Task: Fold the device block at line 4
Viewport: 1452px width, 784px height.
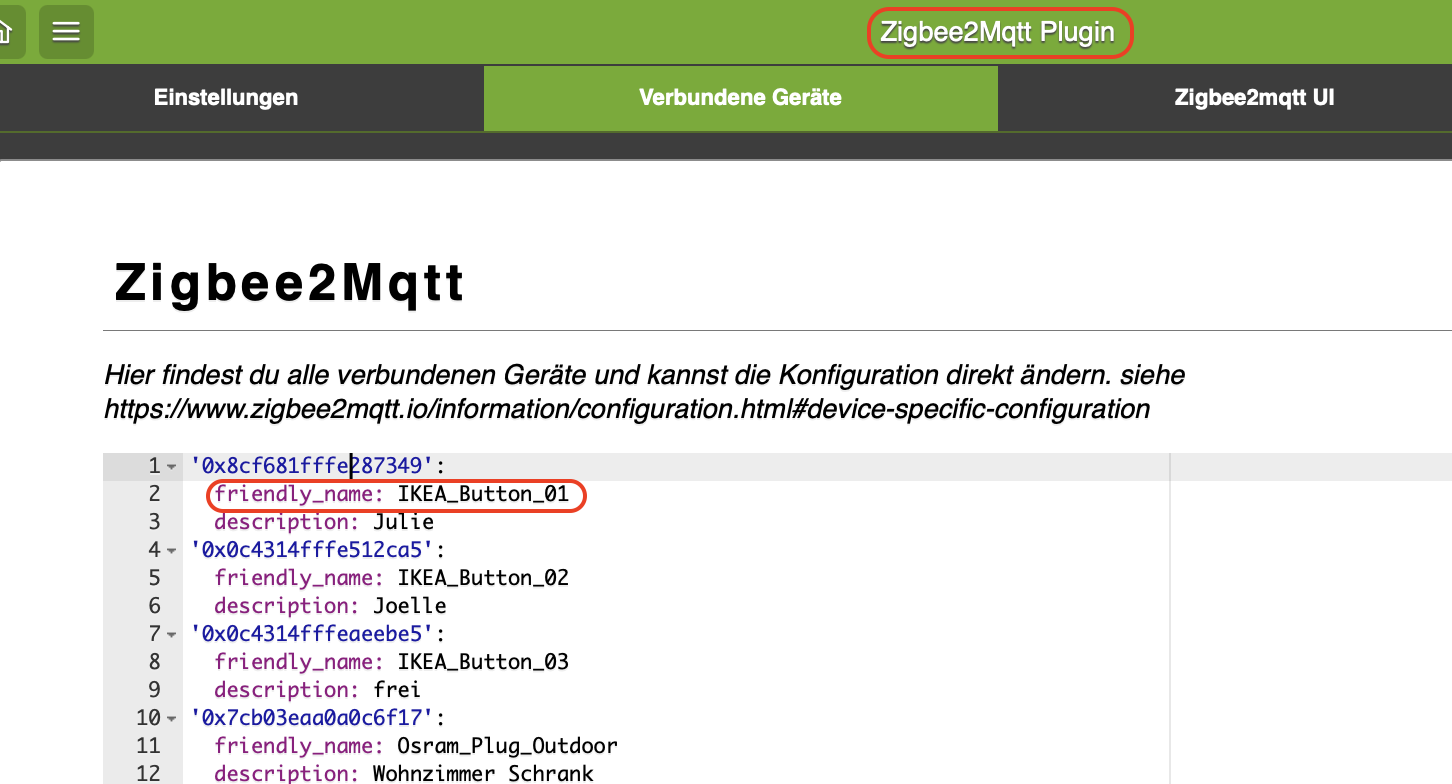Action: pos(171,550)
